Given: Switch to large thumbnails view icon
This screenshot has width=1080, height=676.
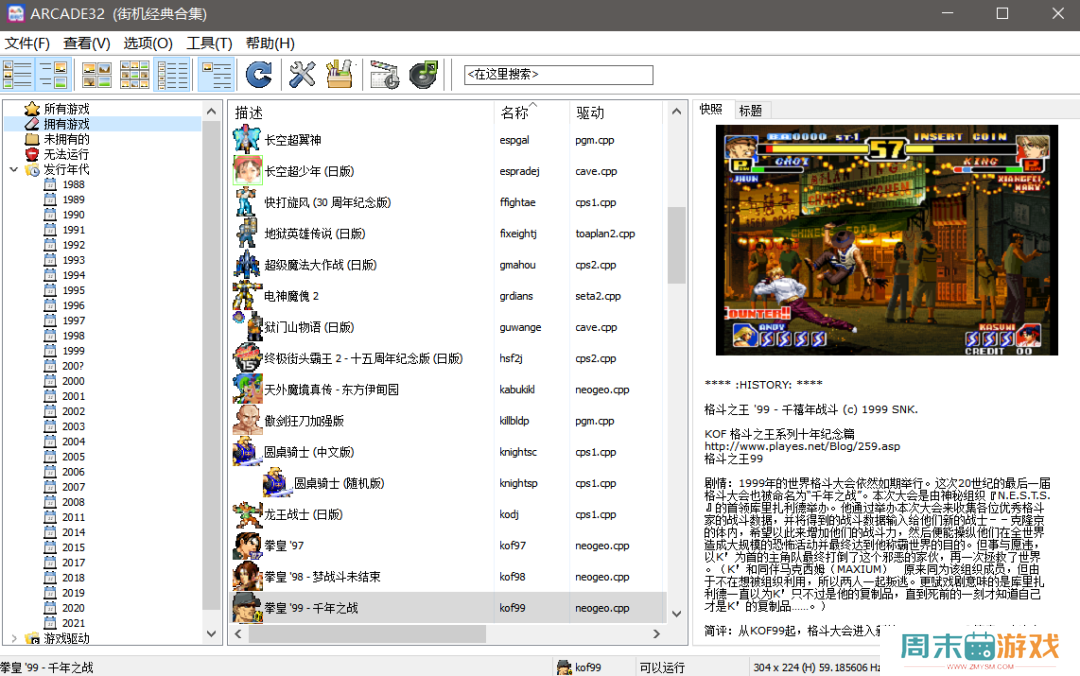Looking at the screenshot, I should [97, 74].
